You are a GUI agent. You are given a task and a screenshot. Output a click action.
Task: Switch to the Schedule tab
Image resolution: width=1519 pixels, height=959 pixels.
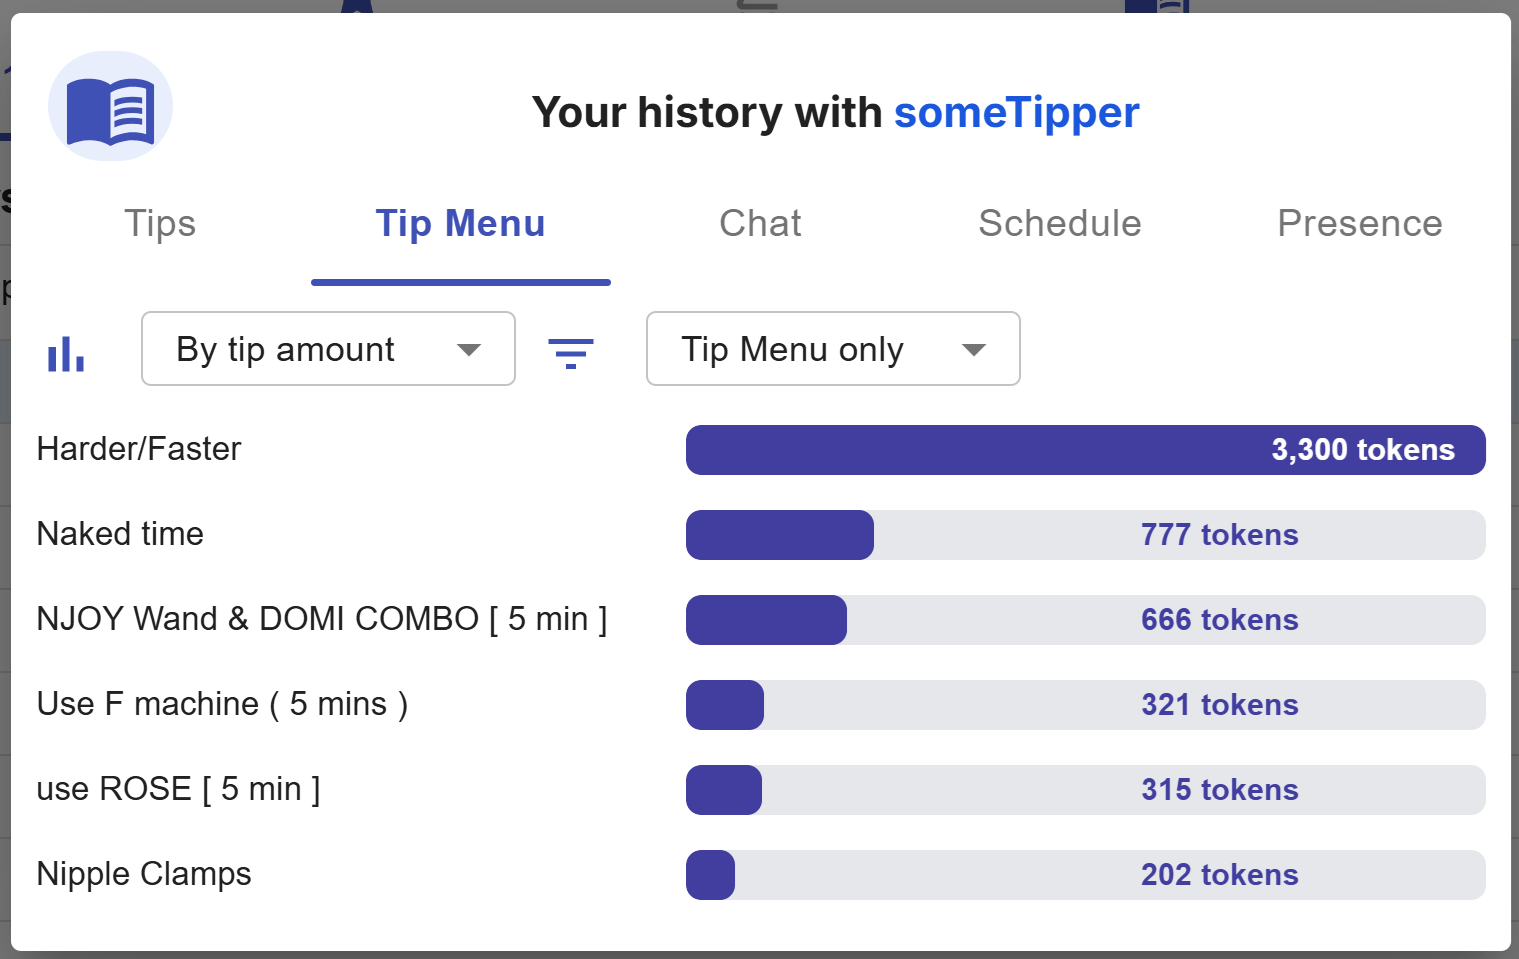click(x=1060, y=223)
